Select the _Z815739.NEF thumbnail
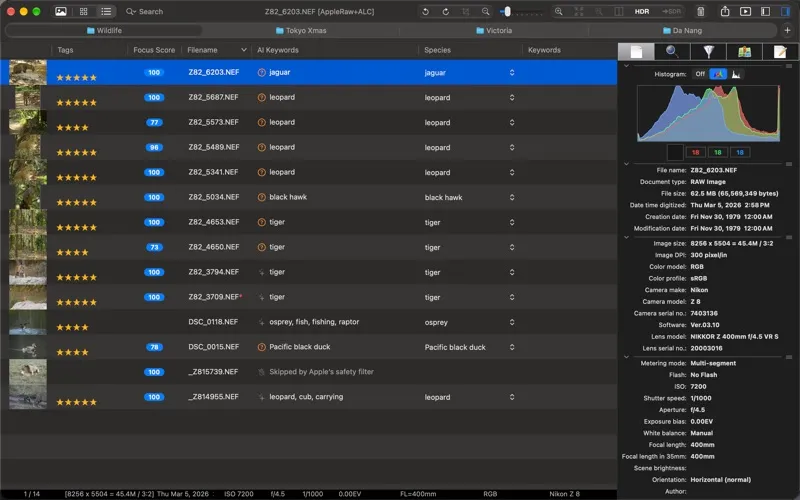This screenshot has width=800, height=500. [x=28, y=372]
